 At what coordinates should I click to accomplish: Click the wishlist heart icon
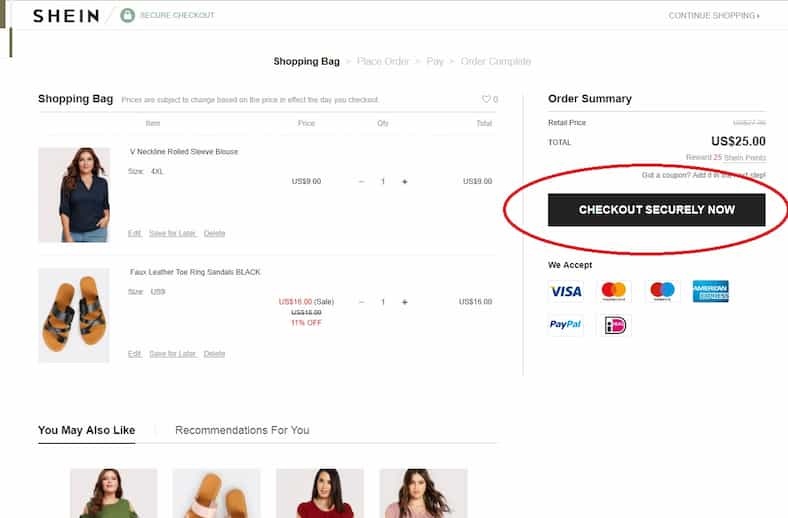pos(487,99)
